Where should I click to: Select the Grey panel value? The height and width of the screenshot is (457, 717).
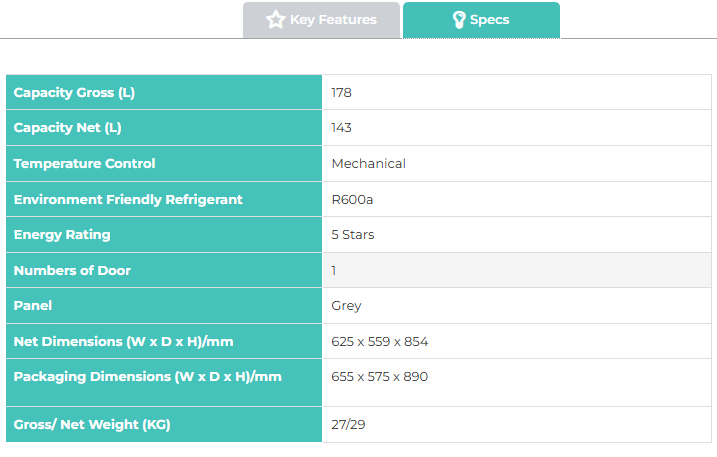pyautogui.click(x=346, y=305)
